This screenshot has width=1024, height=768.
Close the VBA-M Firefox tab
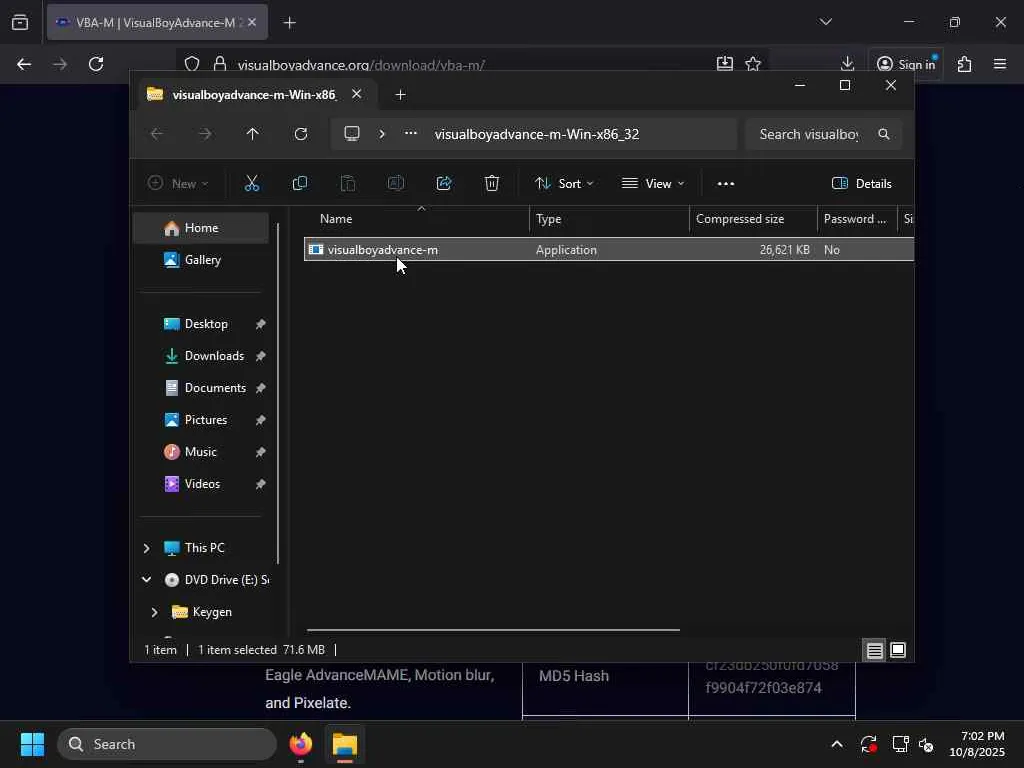tap(252, 22)
